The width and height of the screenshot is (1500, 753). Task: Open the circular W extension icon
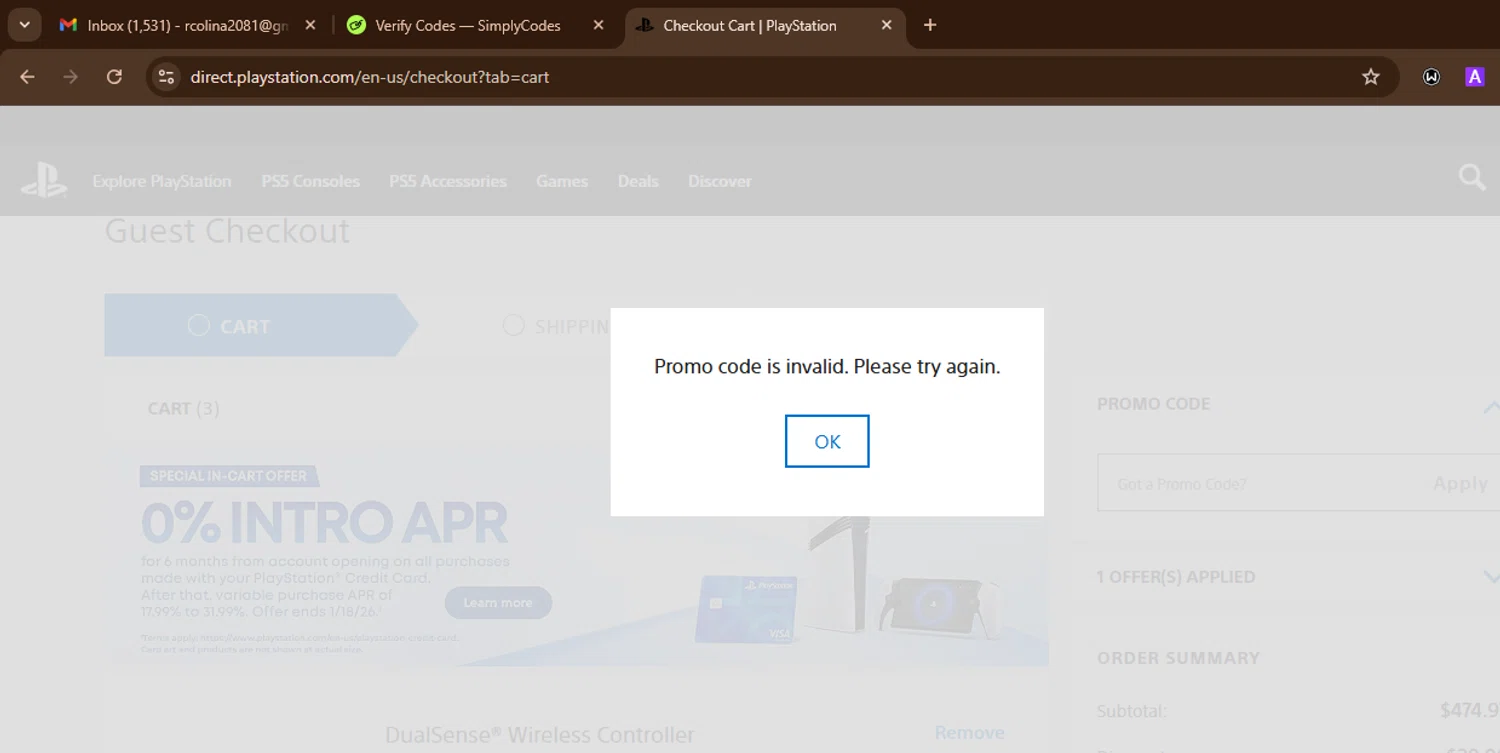[x=1431, y=77]
